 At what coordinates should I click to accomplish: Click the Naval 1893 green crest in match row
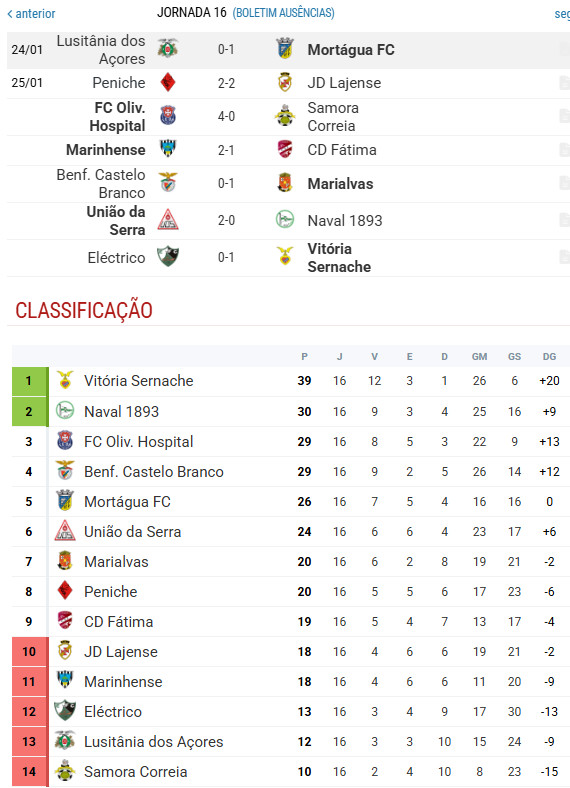tap(285, 220)
